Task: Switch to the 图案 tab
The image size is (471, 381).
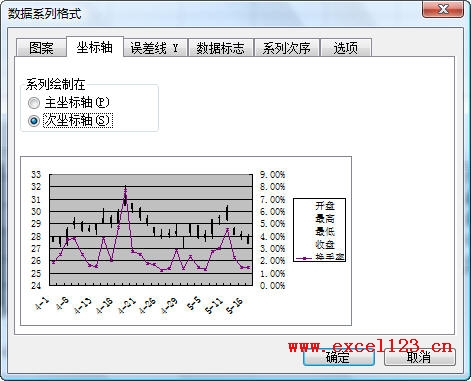Action: (x=41, y=48)
